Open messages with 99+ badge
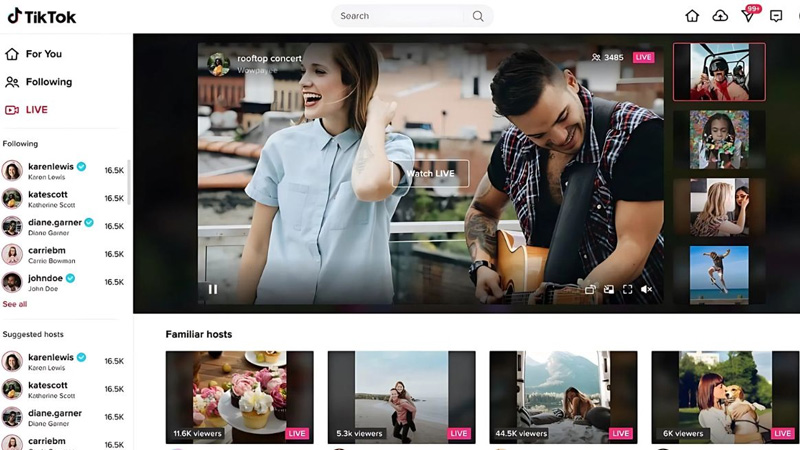This screenshot has height=450, width=800. (748, 16)
